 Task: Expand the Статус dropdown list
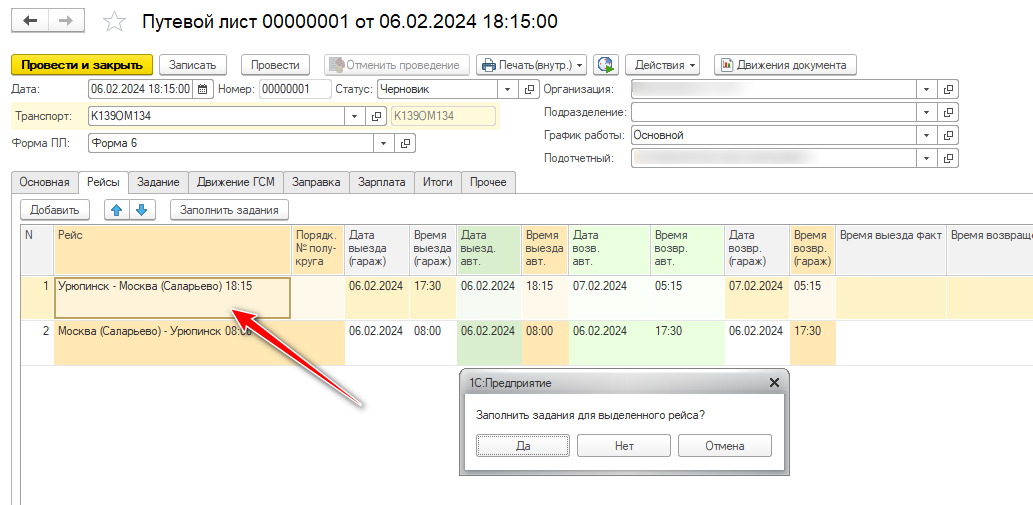(507, 89)
